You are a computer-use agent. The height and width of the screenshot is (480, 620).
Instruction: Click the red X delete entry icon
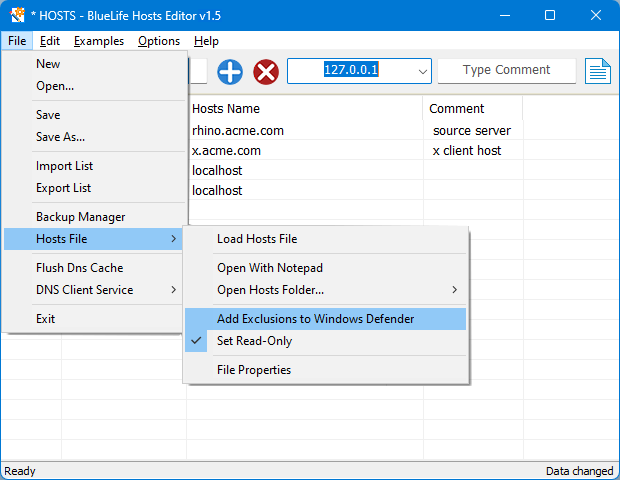point(266,71)
